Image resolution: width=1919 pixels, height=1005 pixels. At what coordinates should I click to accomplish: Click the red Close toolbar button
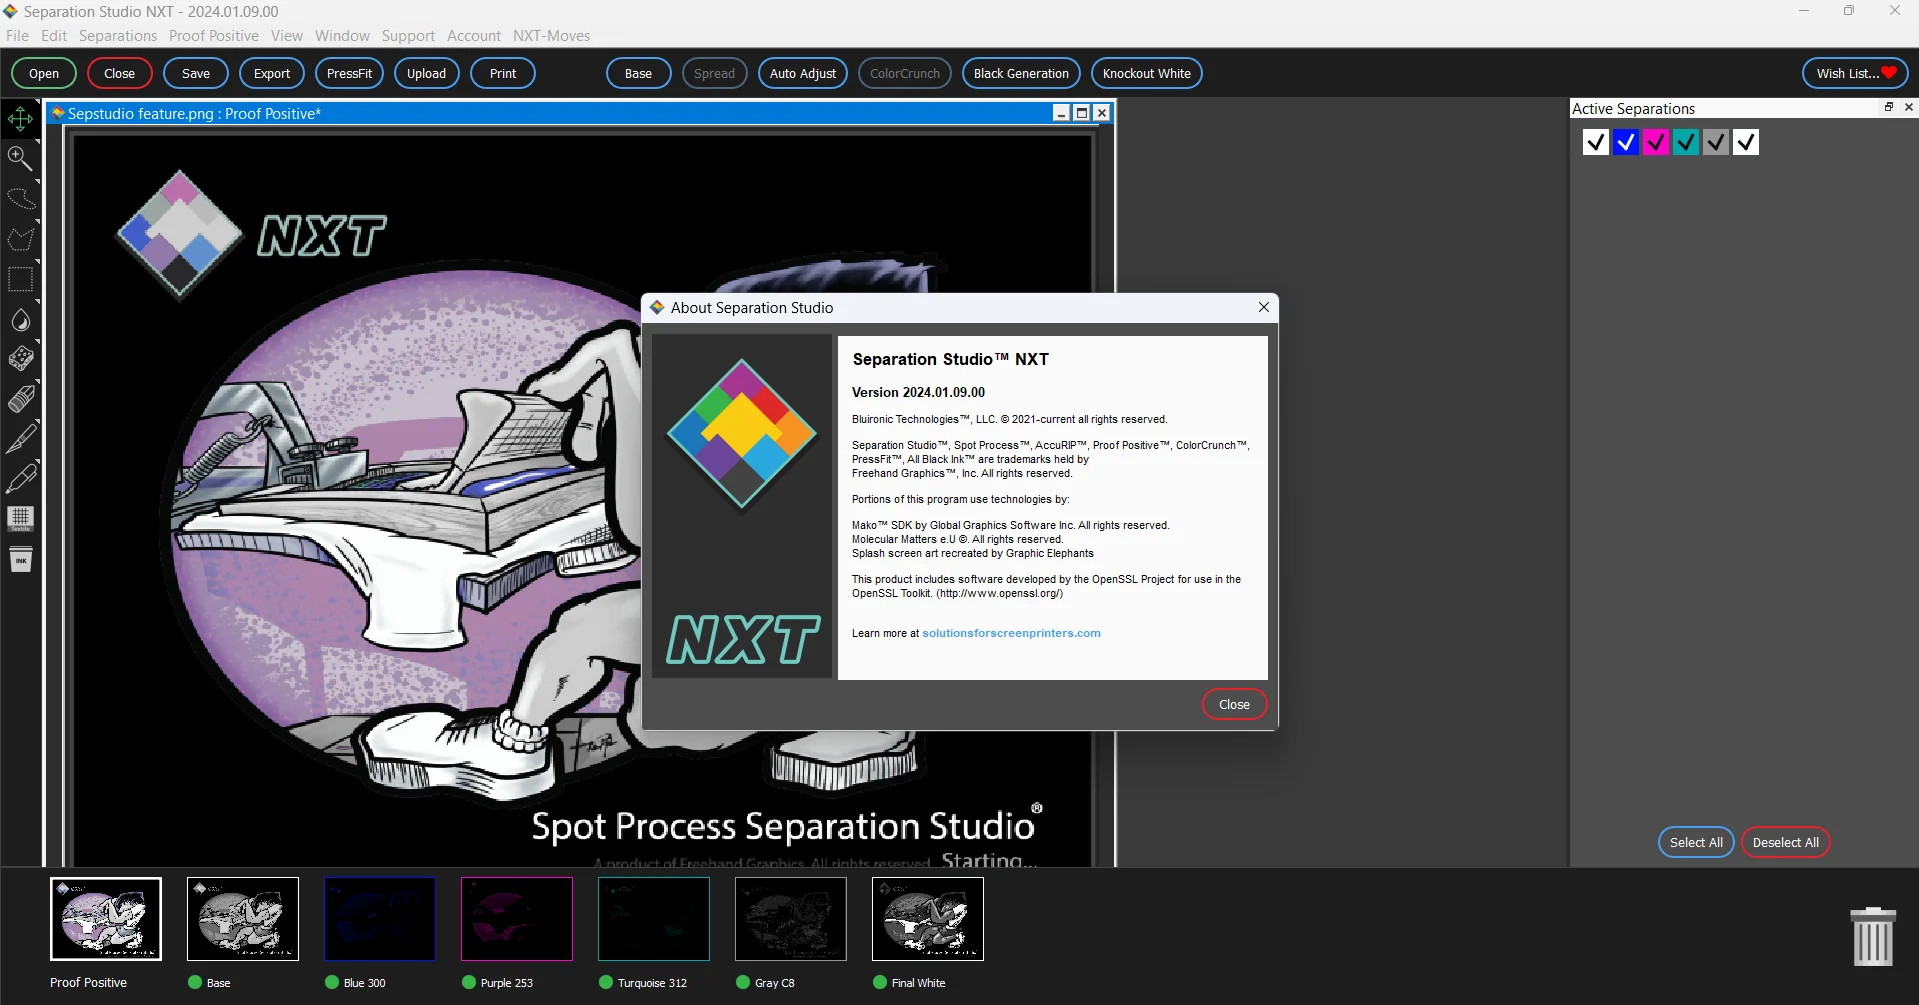pos(119,73)
